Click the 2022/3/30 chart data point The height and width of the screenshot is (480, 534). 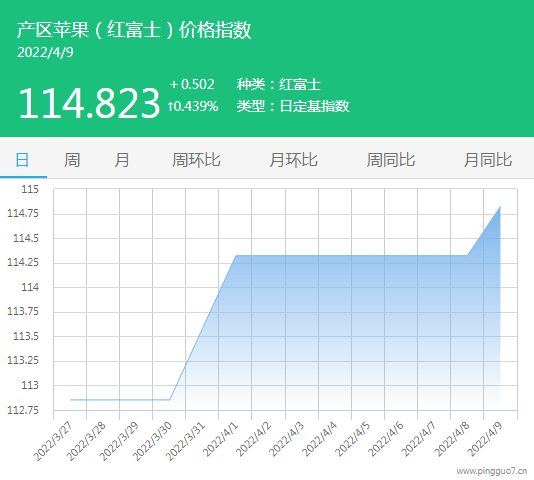[x=170, y=399]
